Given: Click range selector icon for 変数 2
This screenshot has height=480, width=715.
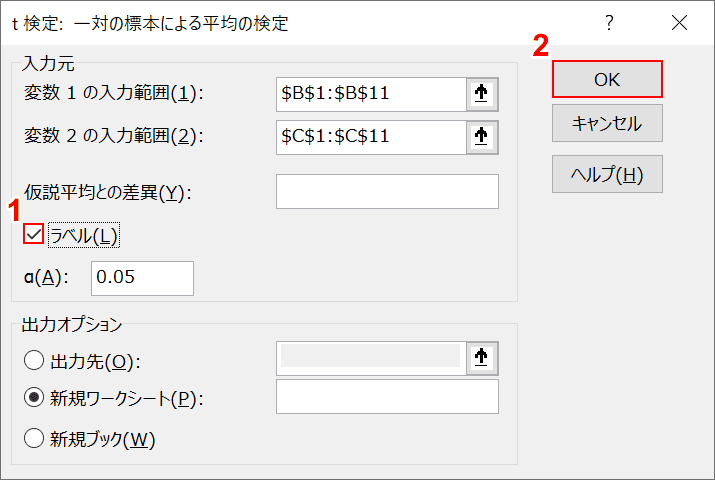Looking at the screenshot, I should pyautogui.click(x=482, y=137).
